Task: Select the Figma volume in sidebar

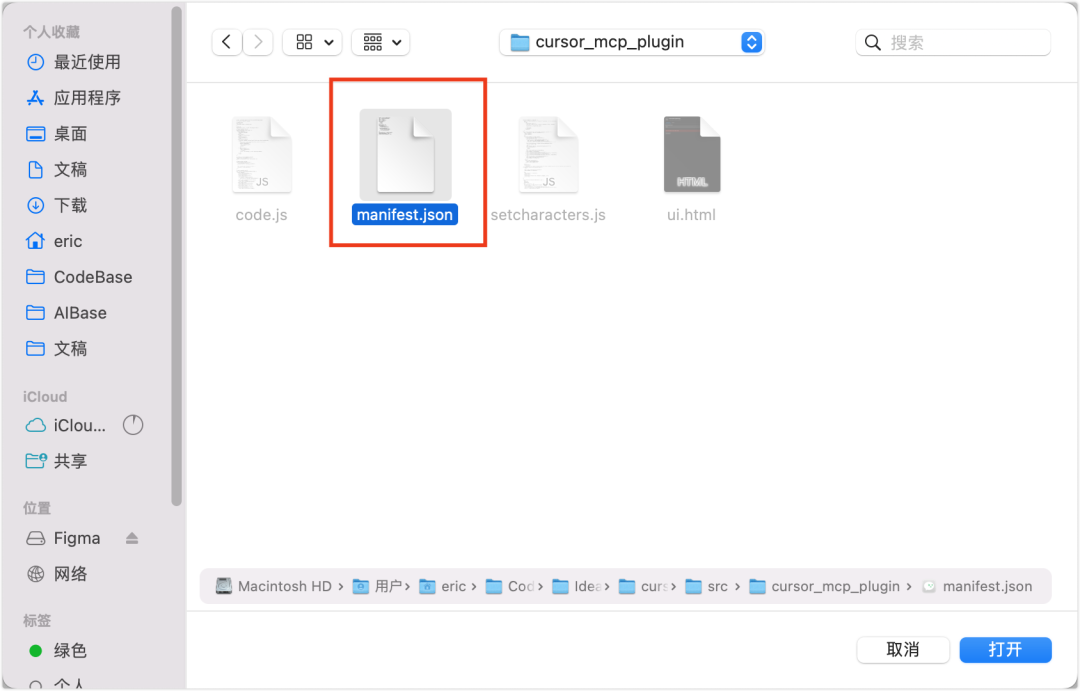Action: [x=63, y=538]
